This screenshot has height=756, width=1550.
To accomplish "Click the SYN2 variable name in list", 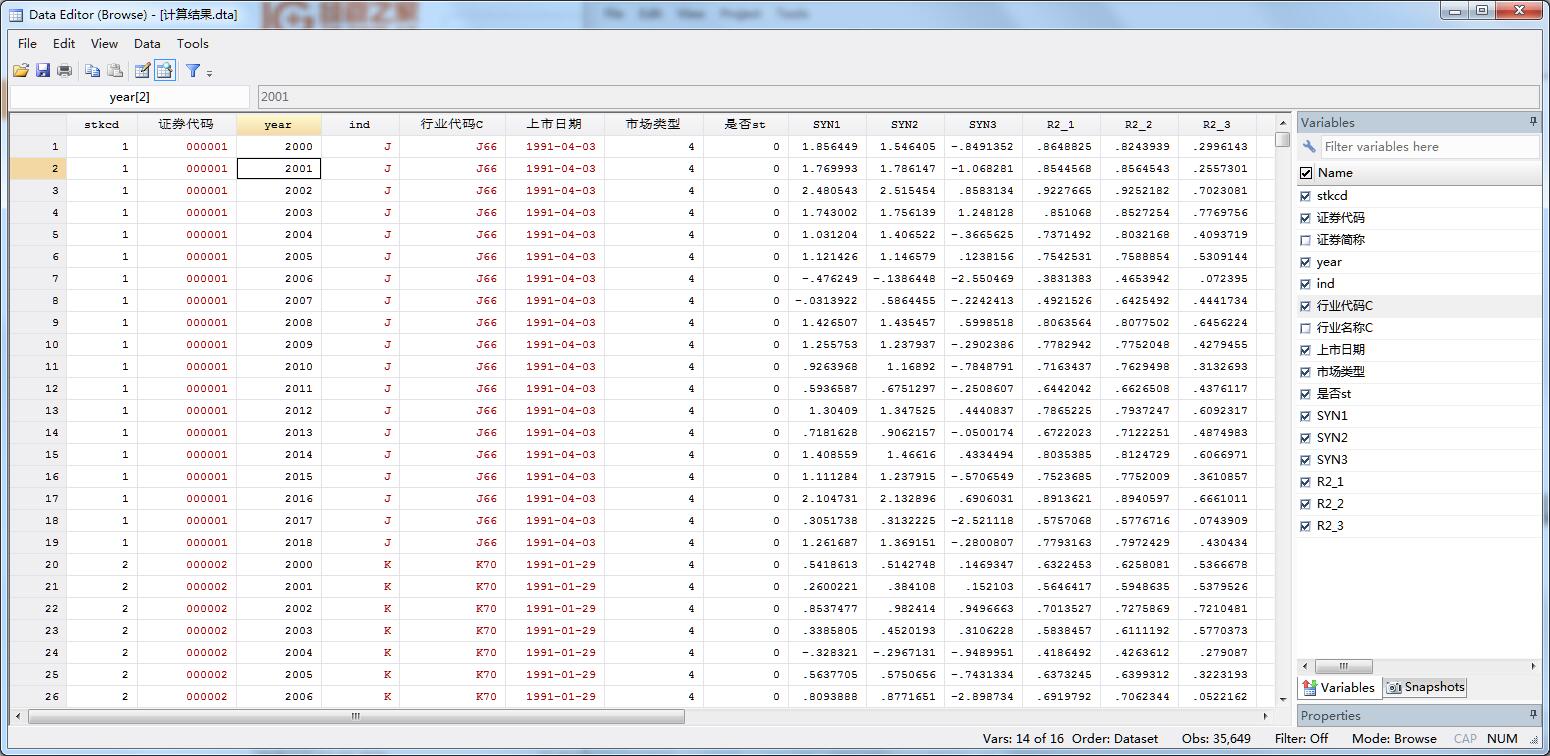I will tap(1332, 438).
